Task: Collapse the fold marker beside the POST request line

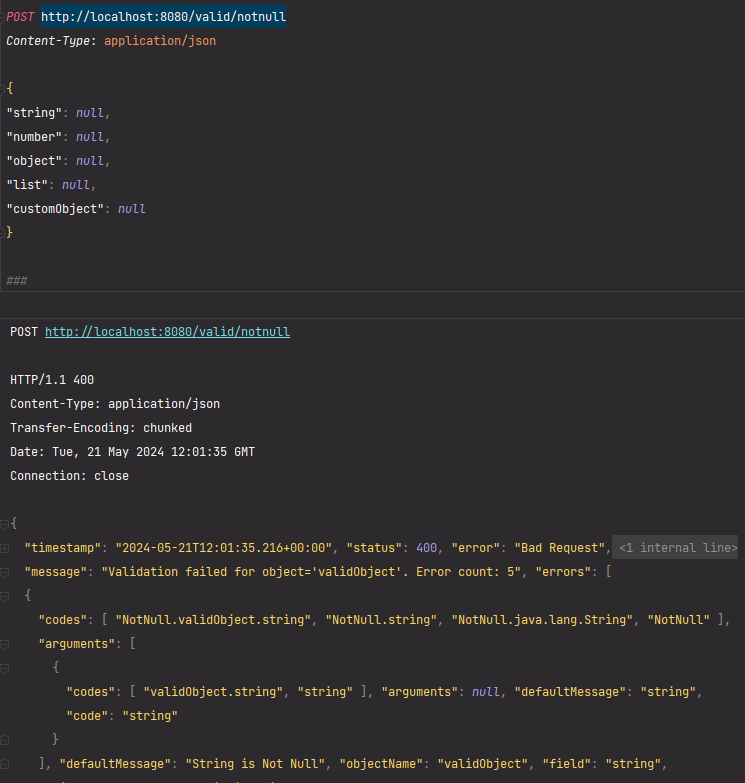Action: pyautogui.click(x=2, y=17)
